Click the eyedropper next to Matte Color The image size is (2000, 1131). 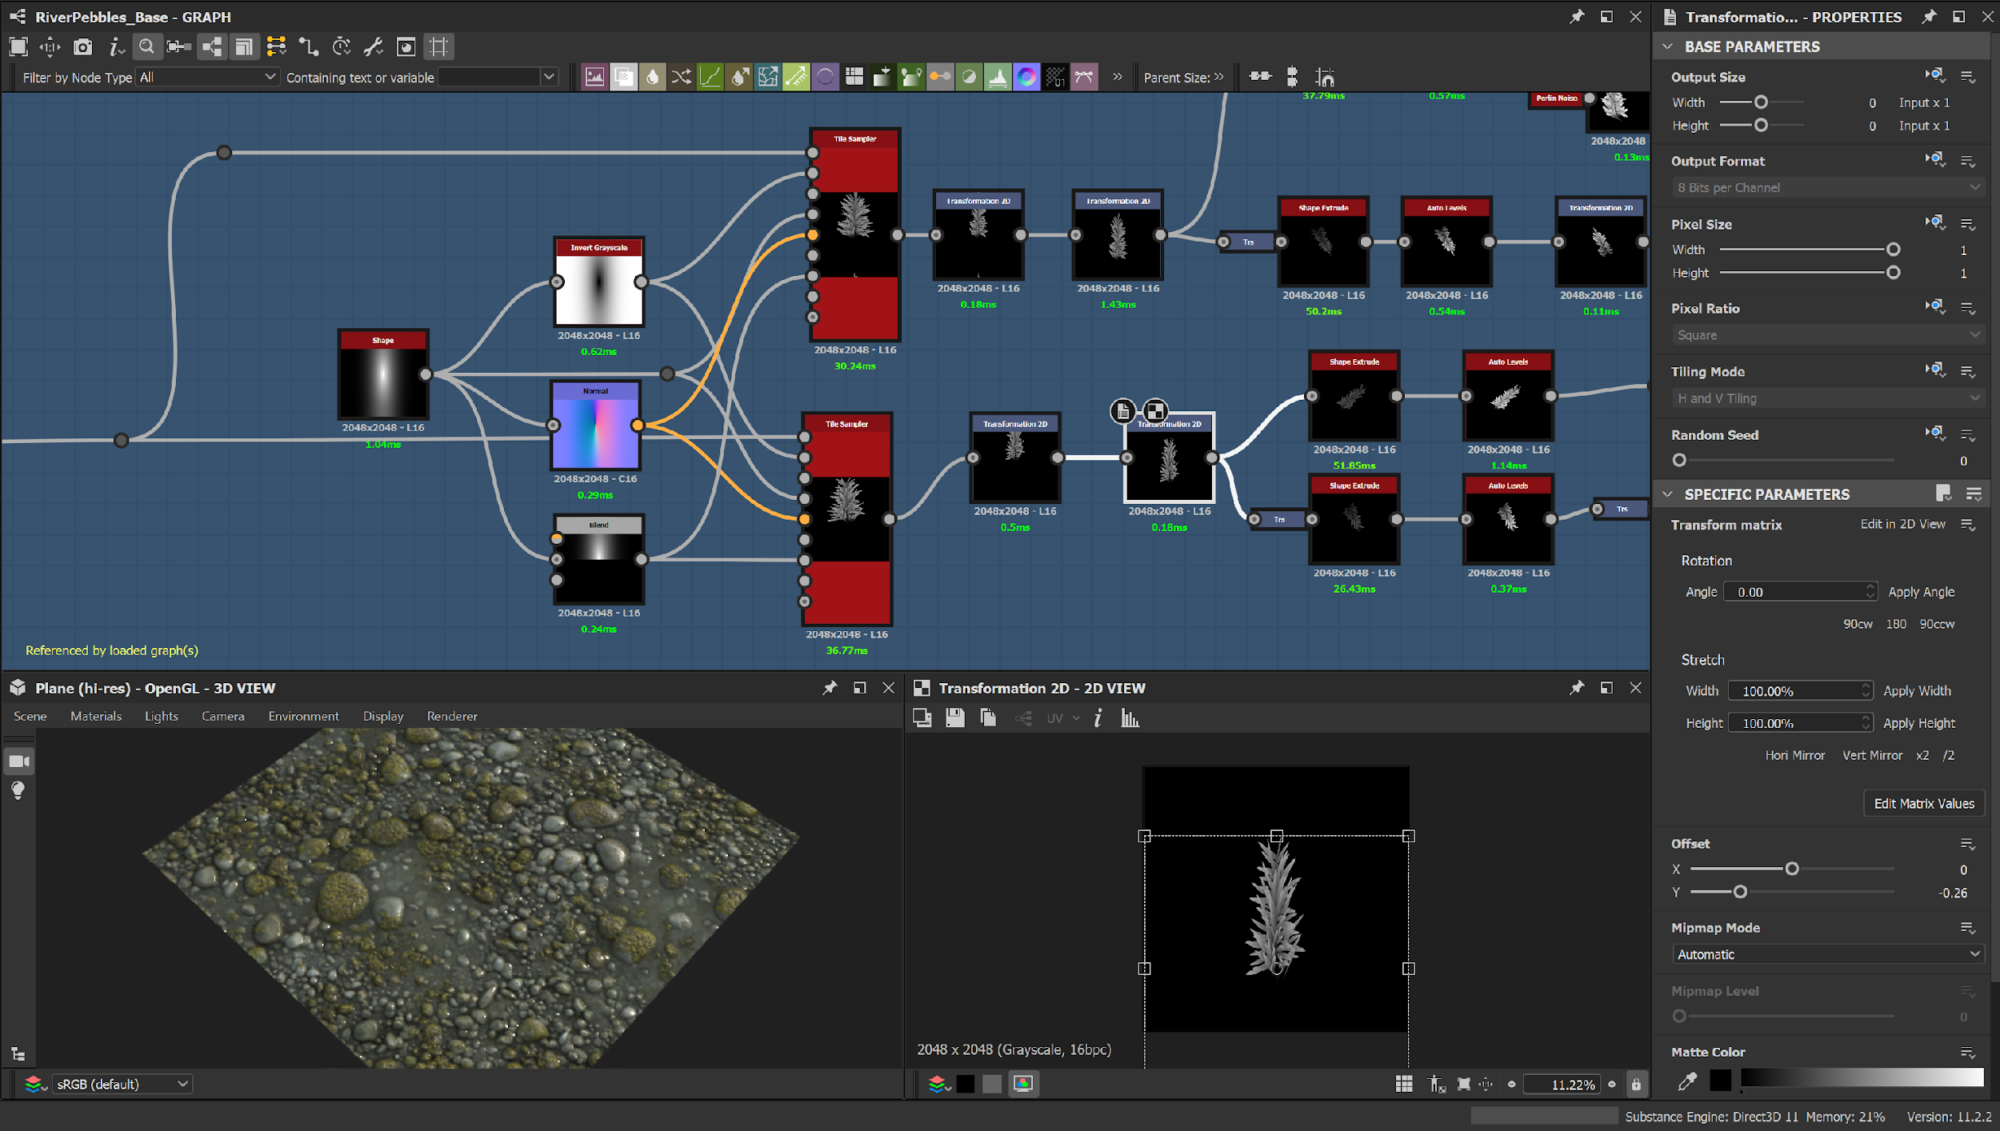click(1687, 1080)
